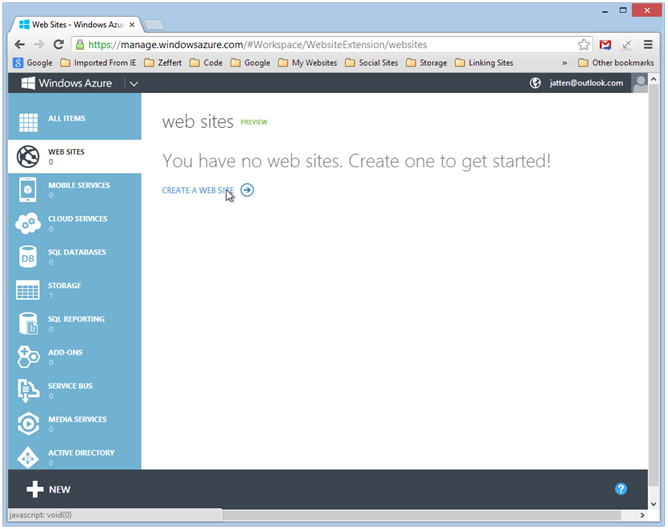Click the globe language icon near account email
Image resolution: width=668 pixels, height=529 pixels.
tap(535, 83)
